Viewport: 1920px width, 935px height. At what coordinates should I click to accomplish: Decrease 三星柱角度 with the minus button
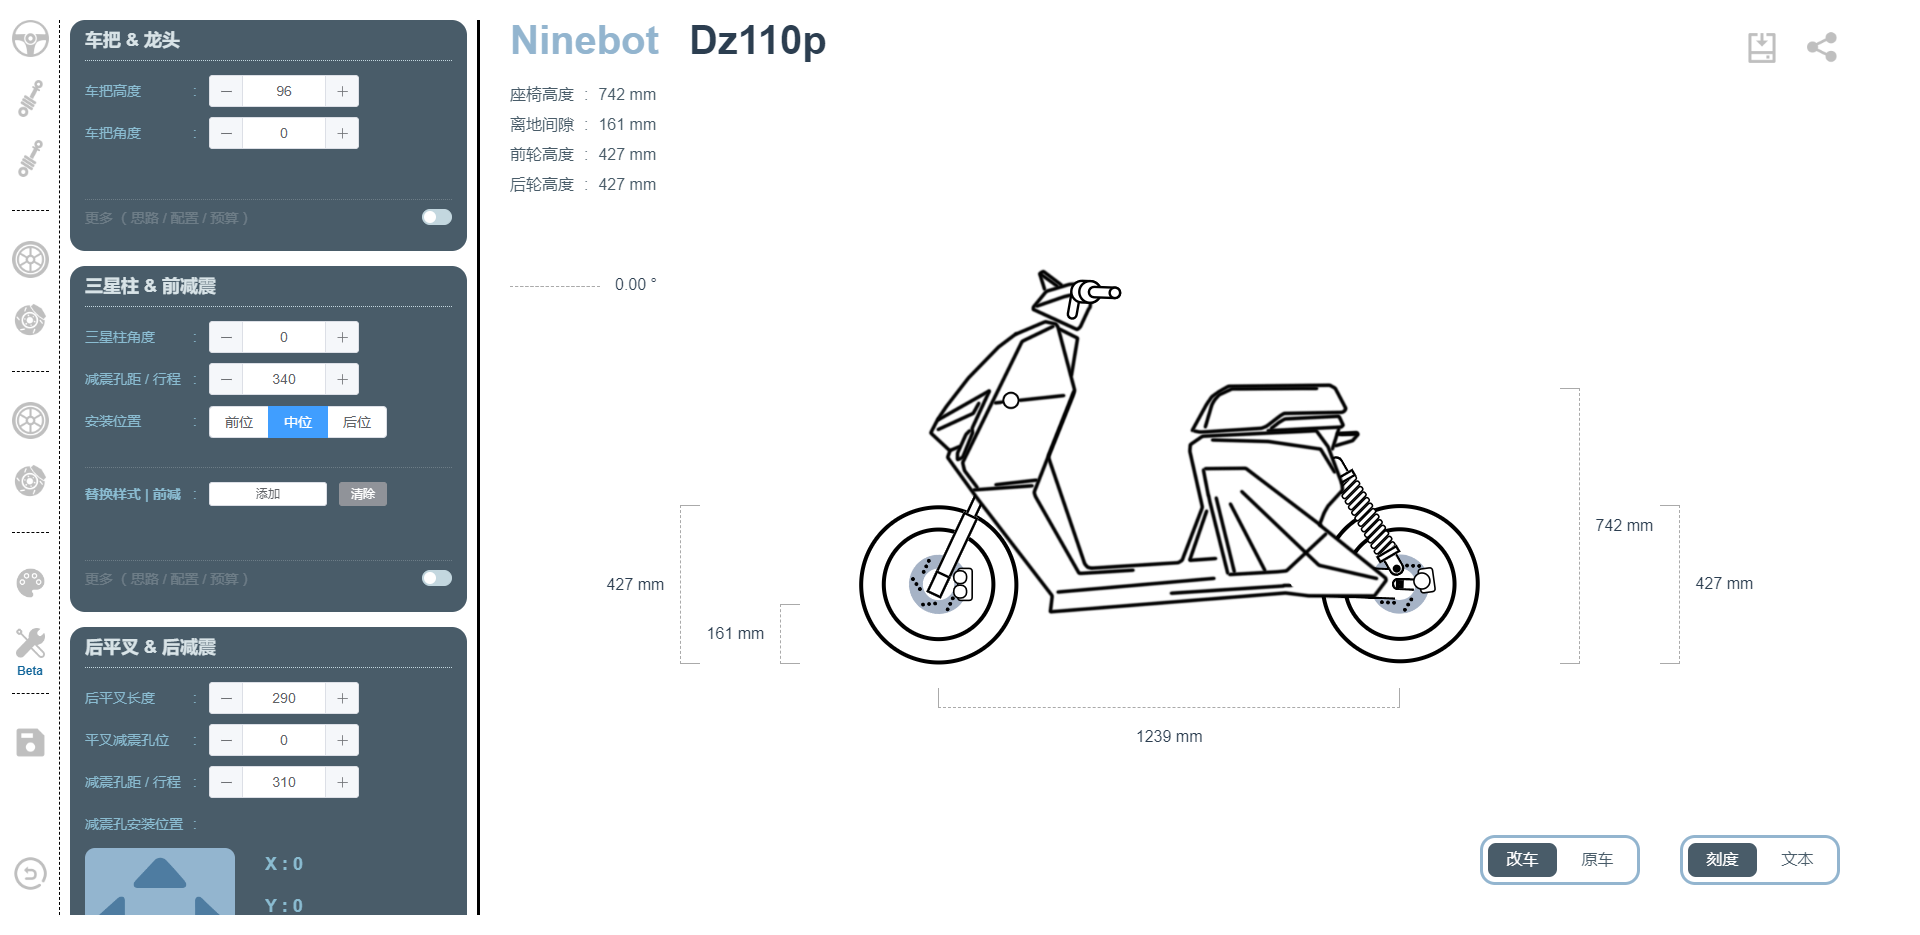226,337
